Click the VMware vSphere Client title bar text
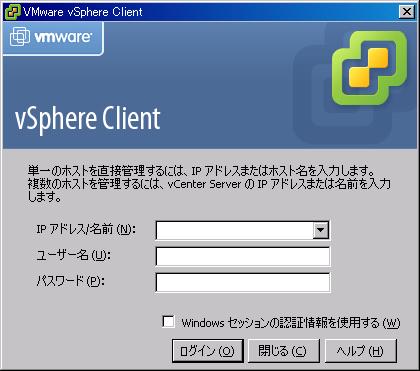420x371 pixels. (83, 12)
